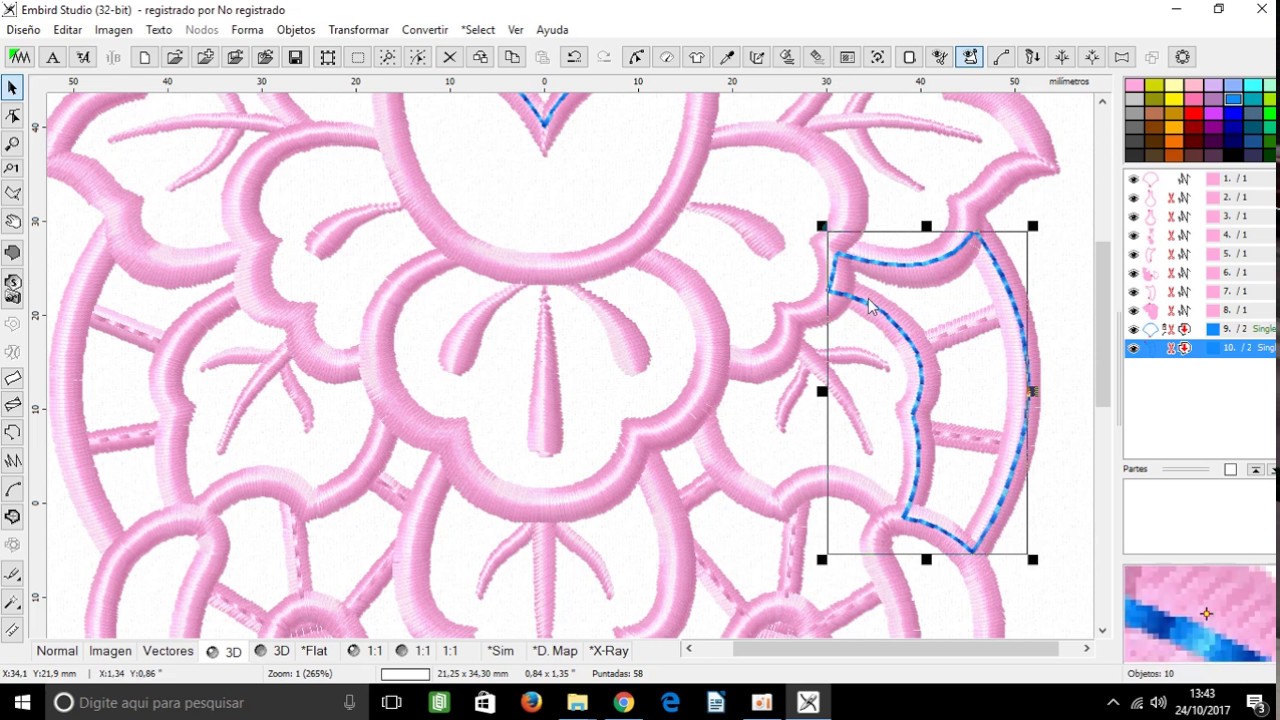The height and width of the screenshot is (720, 1280).
Task: Switch to Imagen view mode
Action: 110,651
